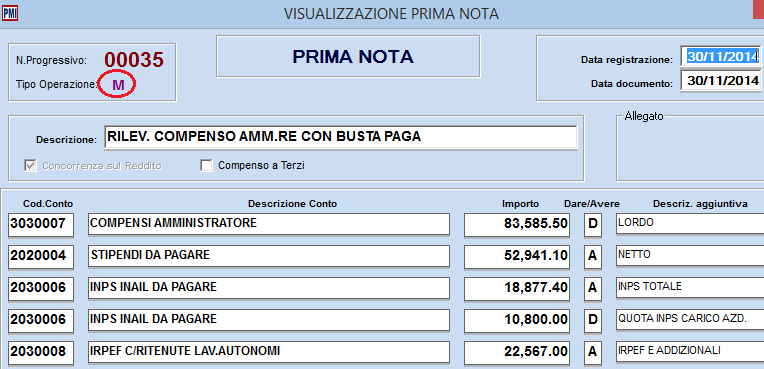Click the PMI application icon in title bar
Viewport: 764px width, 369px height.
10,13
